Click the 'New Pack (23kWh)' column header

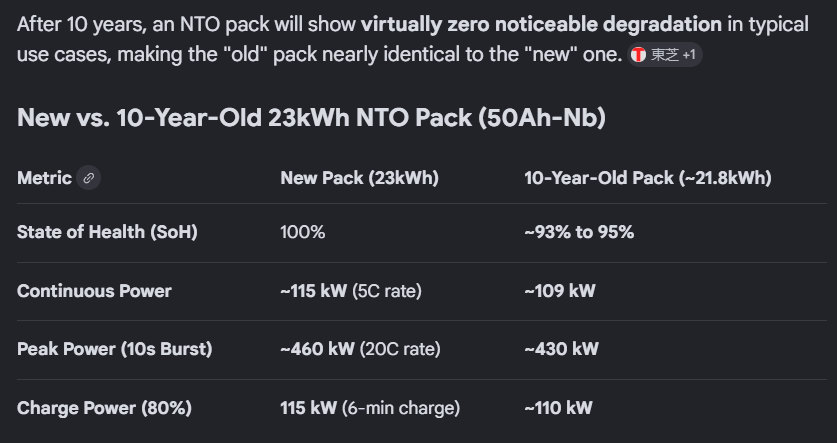[359, 178]
